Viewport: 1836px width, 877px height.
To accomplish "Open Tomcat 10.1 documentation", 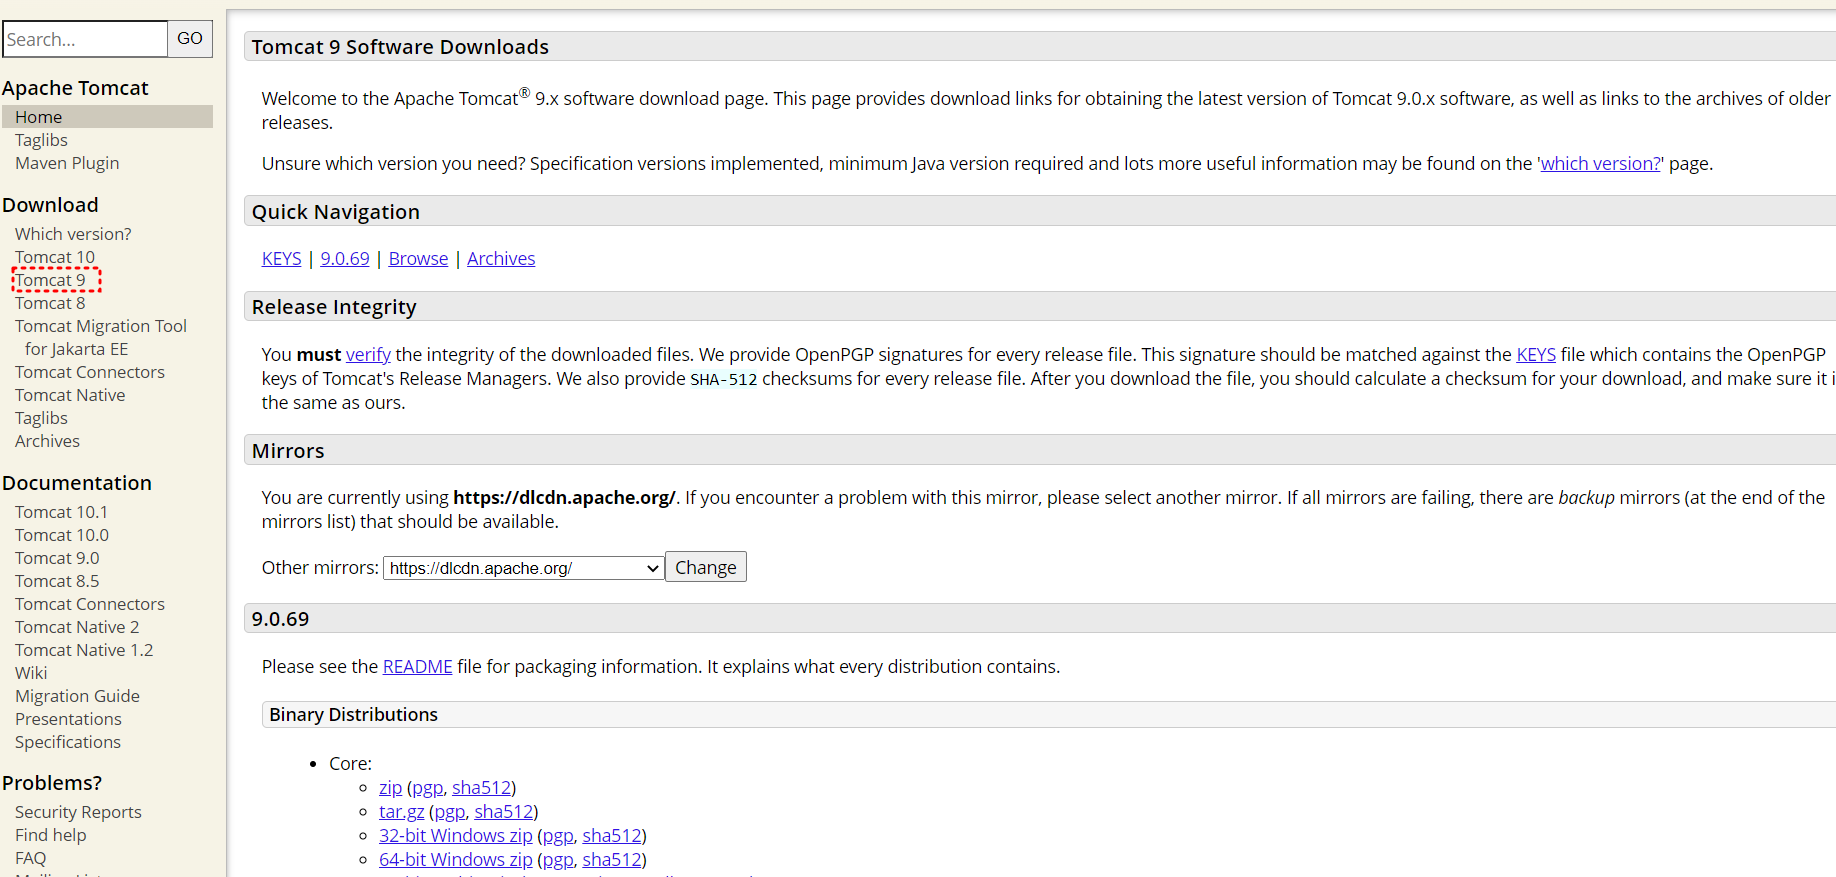I will click(61, 512).
